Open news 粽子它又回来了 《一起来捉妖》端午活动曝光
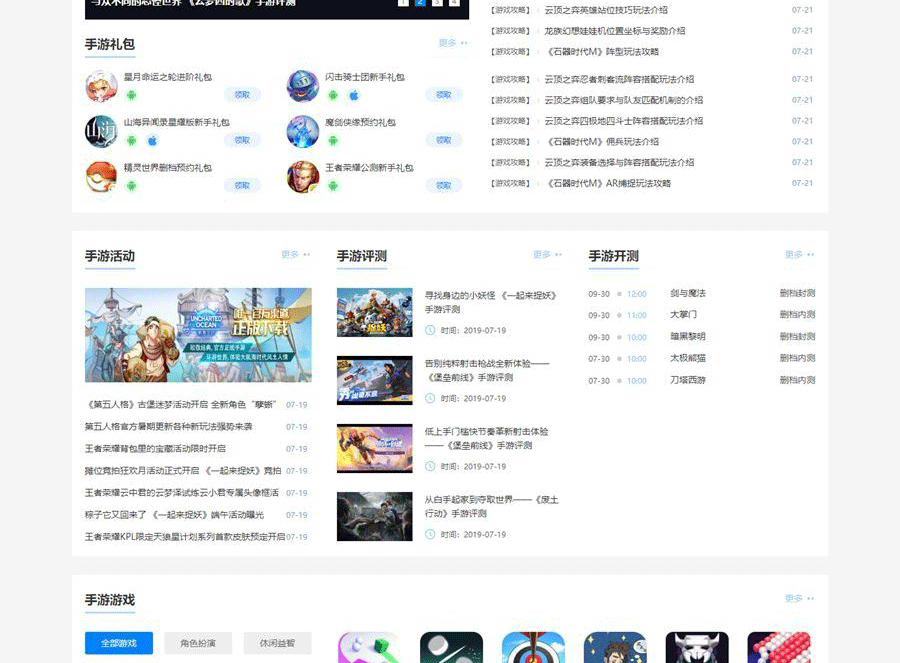Image resolution: width=900 pixels, height=663 pixels. (174, 515)
